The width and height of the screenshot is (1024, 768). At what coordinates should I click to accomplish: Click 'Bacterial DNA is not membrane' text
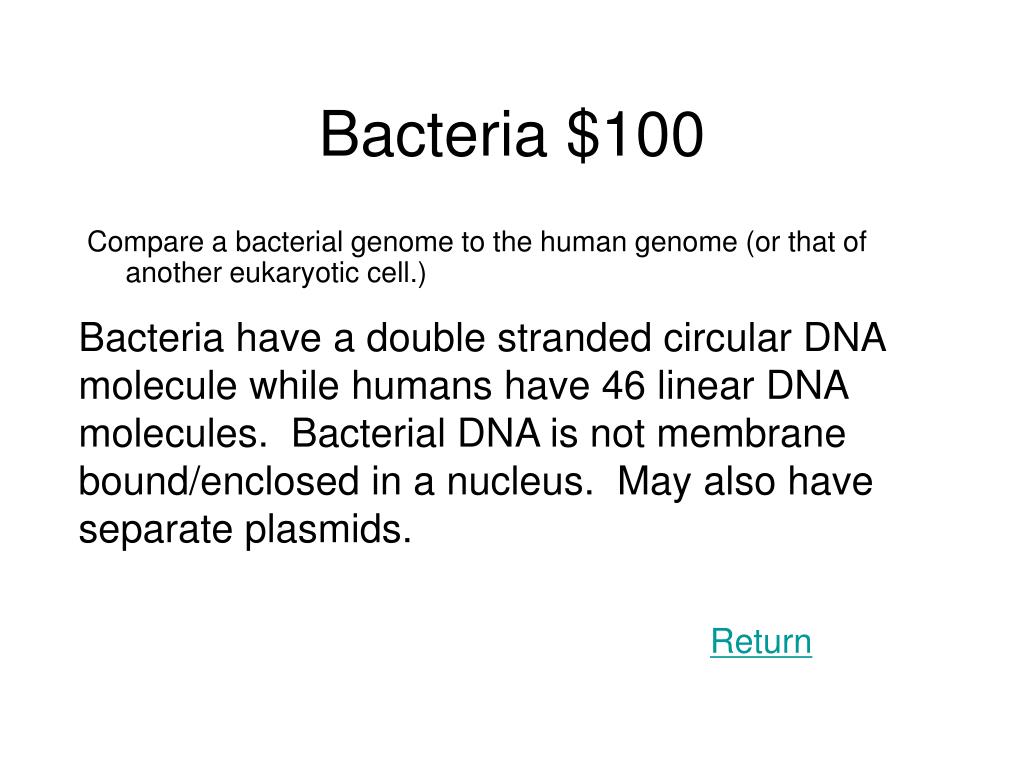[x=568, y=433]
